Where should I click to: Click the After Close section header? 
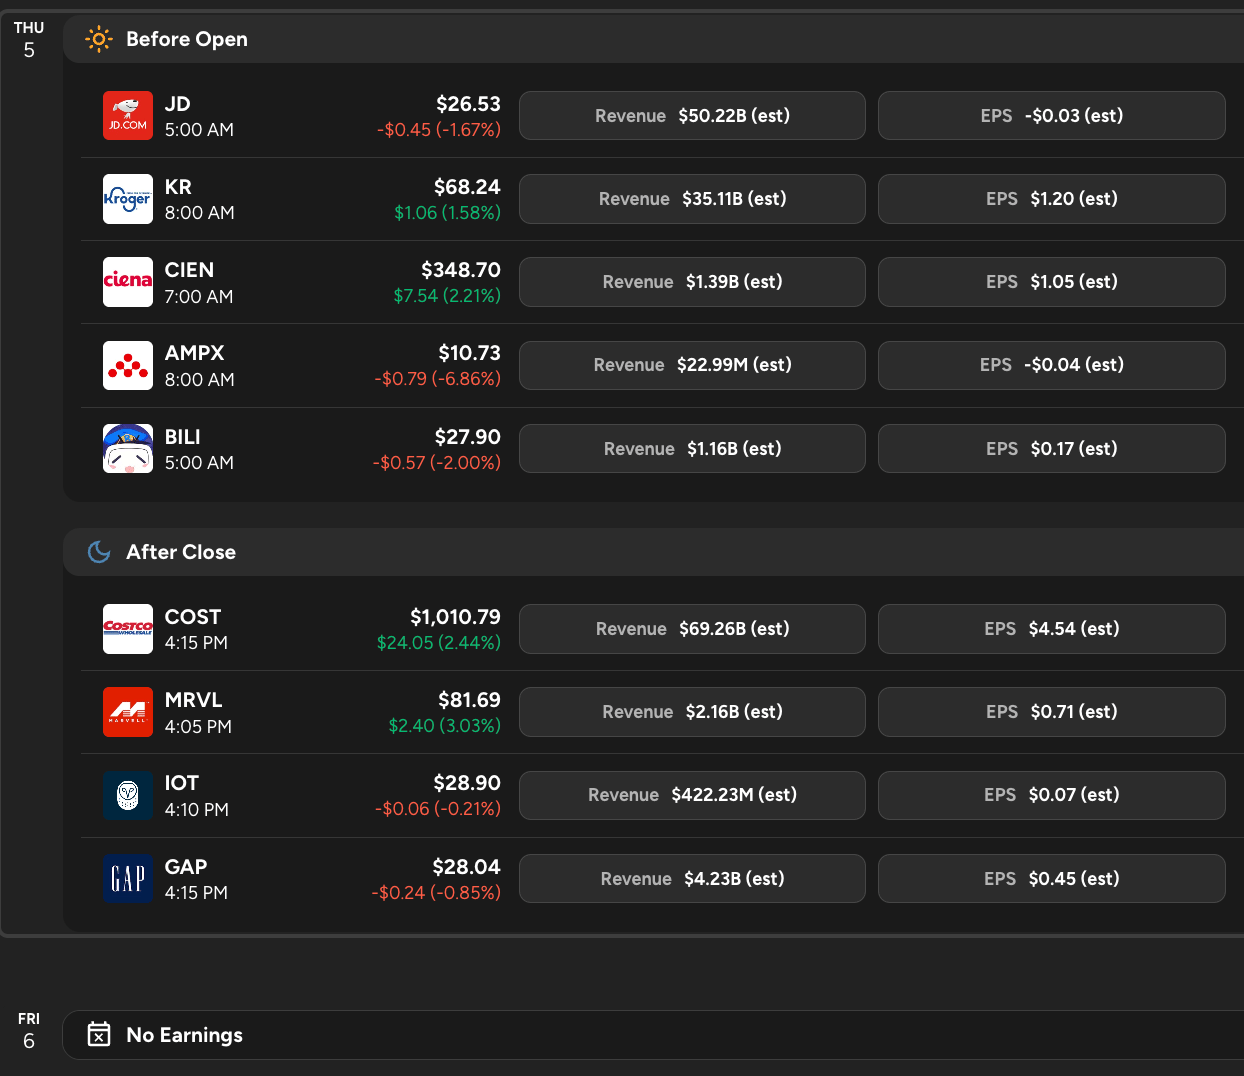click(653, 552)
